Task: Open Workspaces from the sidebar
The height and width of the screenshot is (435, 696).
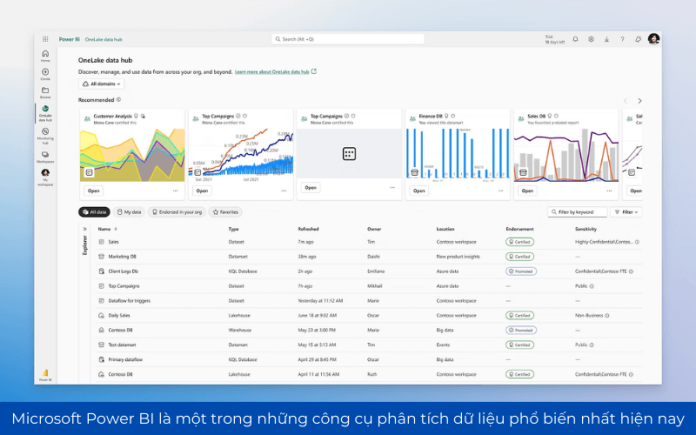Action: (x=45, y=155)
